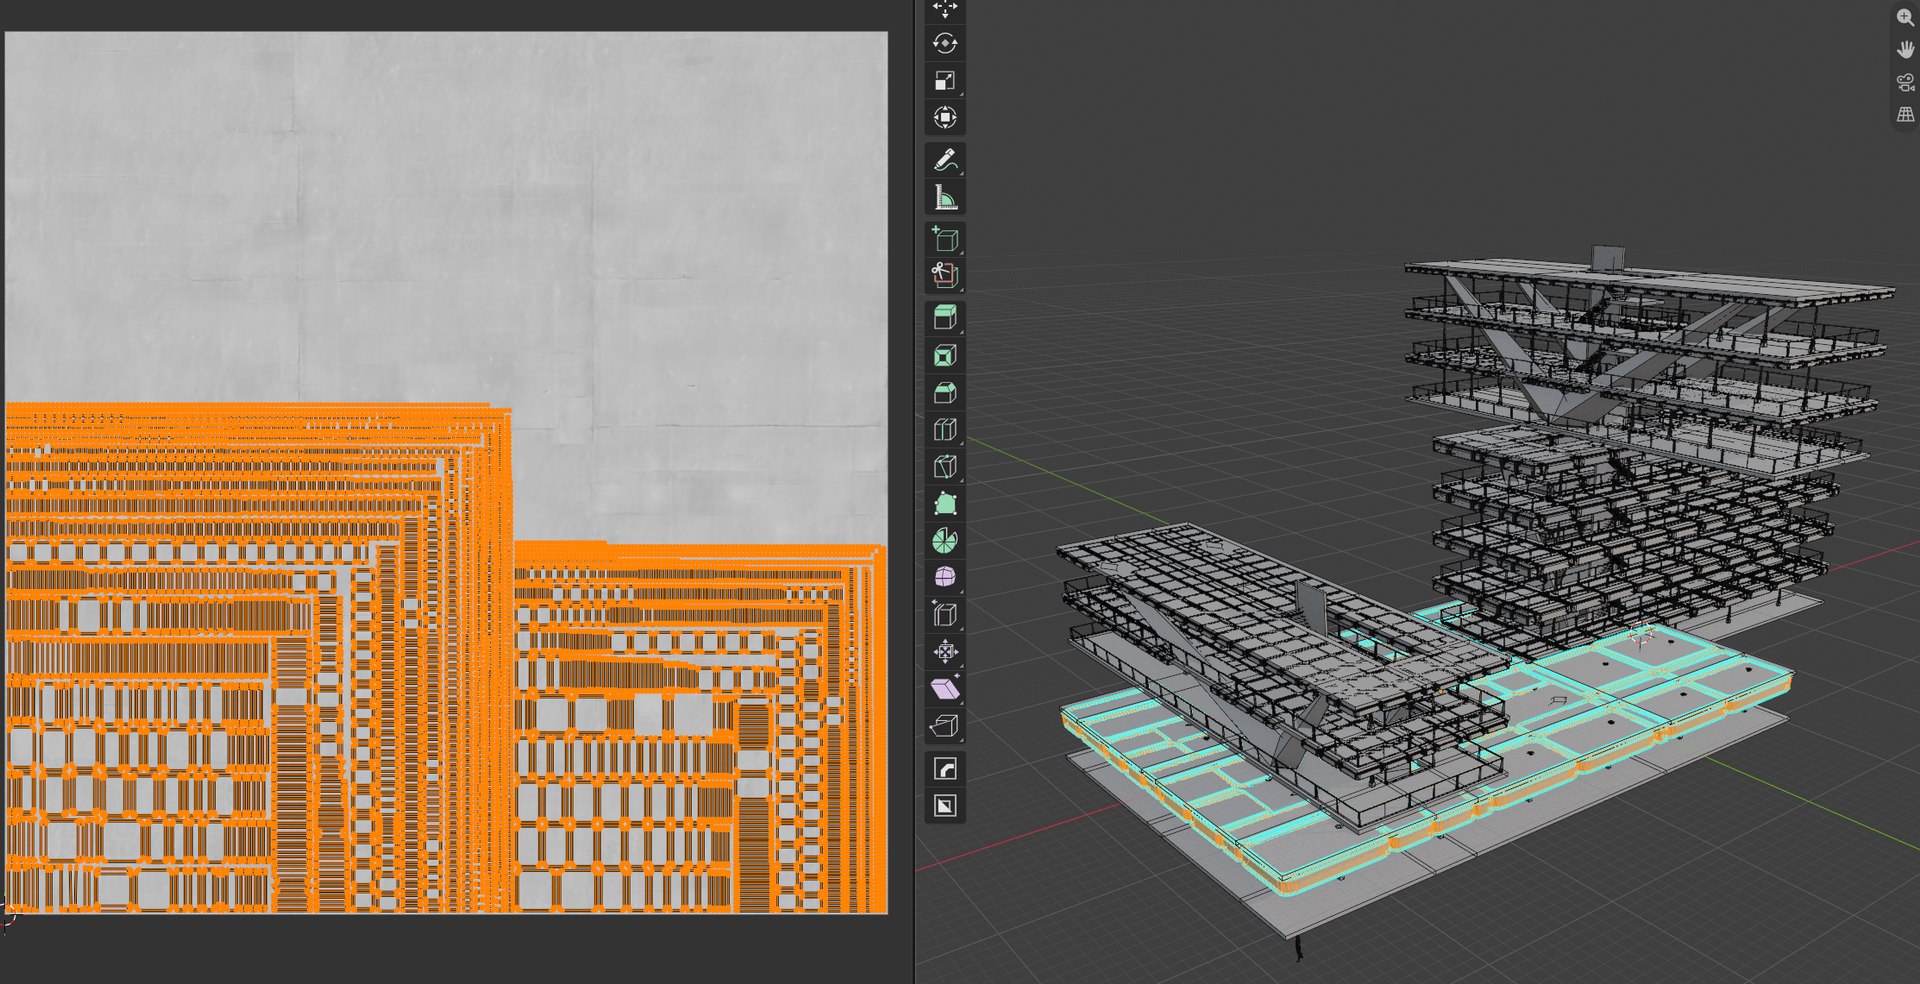Select the Inset Faces tool
This screenshot has height=984, width=1920.
click(945, 355)
